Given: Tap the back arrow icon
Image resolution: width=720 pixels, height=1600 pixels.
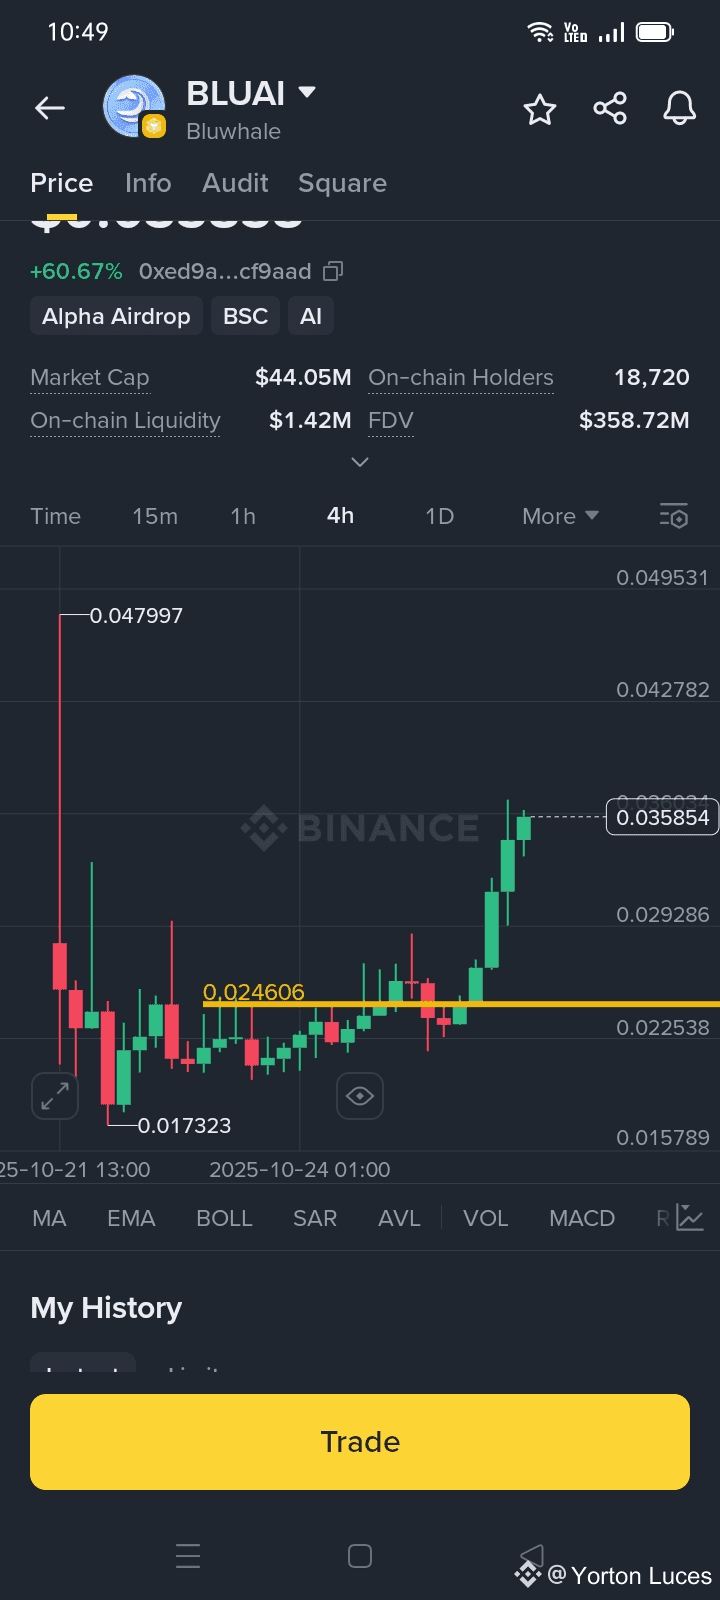Looking at the screenshot, I should pyautogui.click(x=50, y=108).
